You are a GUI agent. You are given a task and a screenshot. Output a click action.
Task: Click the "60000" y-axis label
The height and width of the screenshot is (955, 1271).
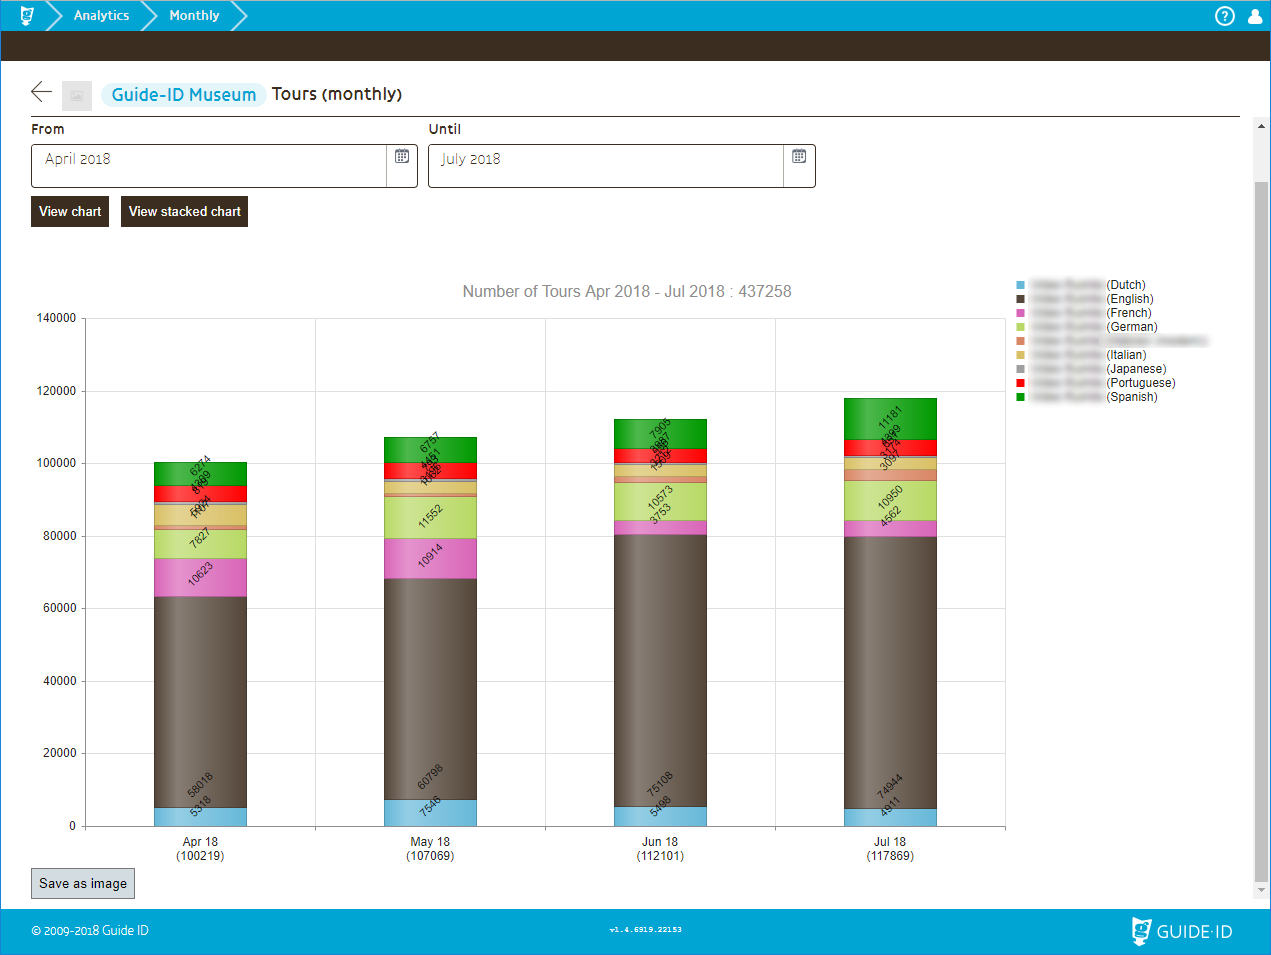(59, 608)
